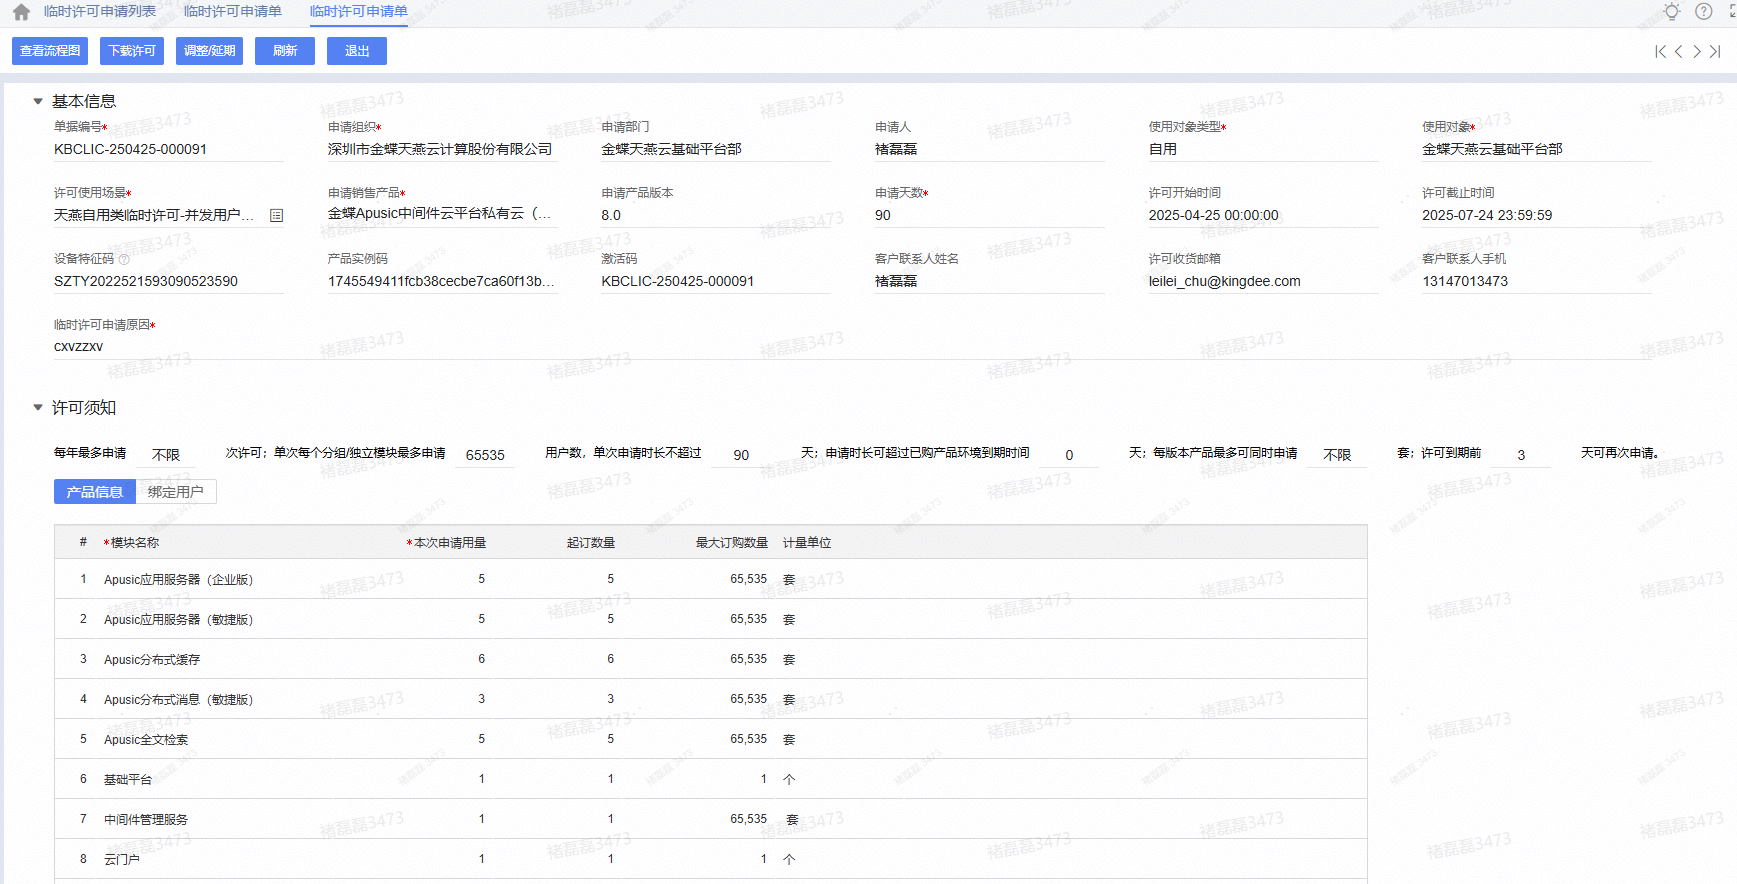Image resolution: width=1737 pixels, height=884 pixels.
Task: Go to the home page icon
Action: point(21,12)
